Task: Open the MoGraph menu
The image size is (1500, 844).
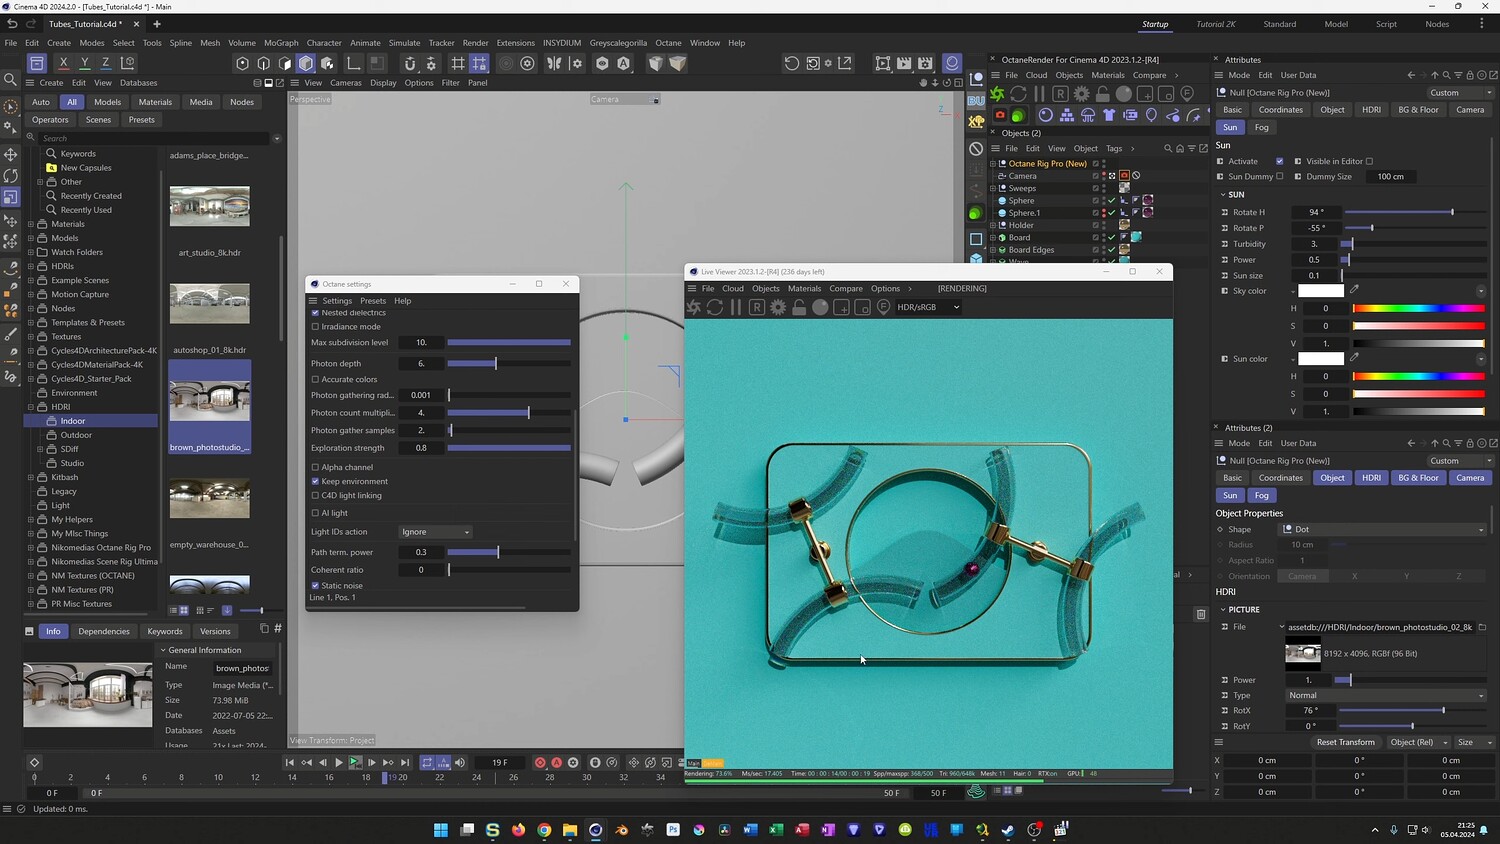Action: coord(281,43)
